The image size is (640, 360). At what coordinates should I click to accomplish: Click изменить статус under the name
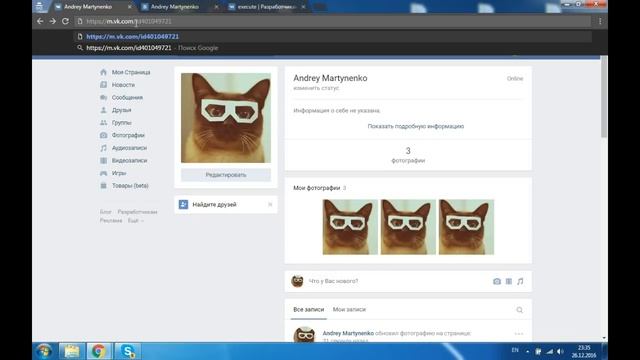click(x=316, y=88)
